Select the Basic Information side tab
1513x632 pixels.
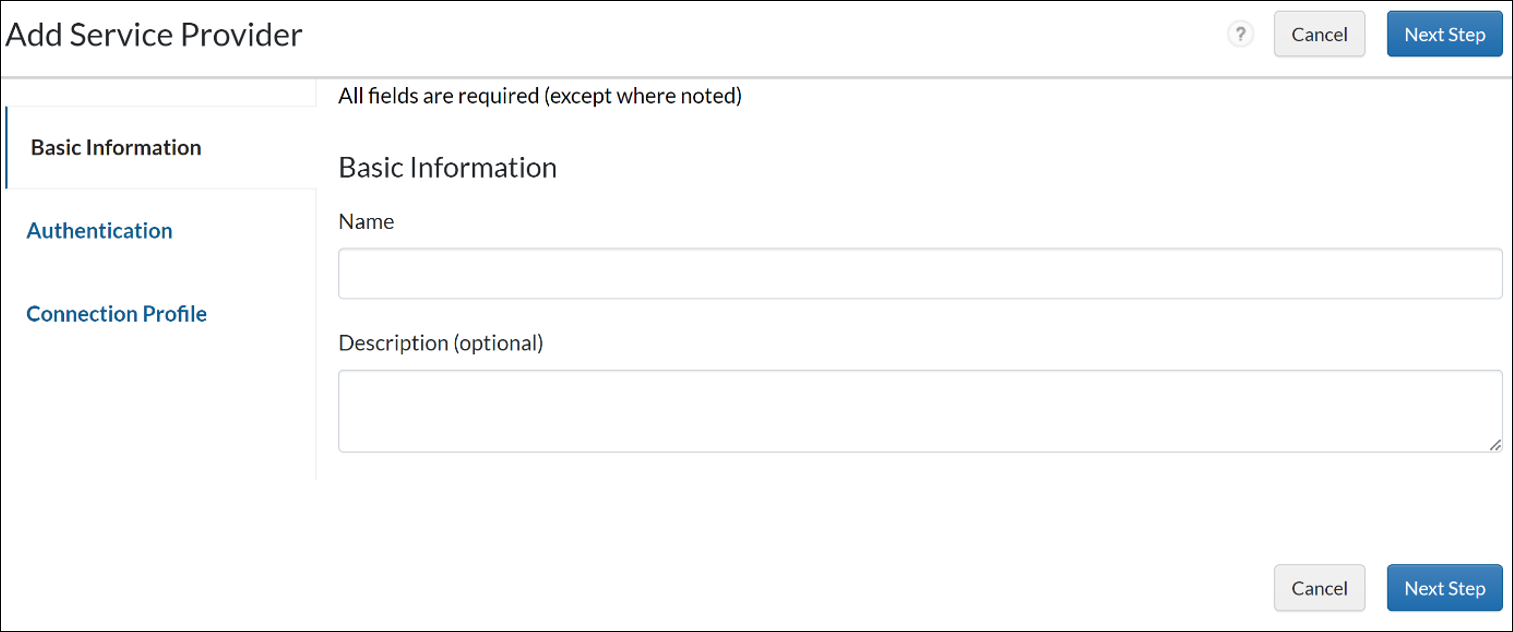click(116, 148)
